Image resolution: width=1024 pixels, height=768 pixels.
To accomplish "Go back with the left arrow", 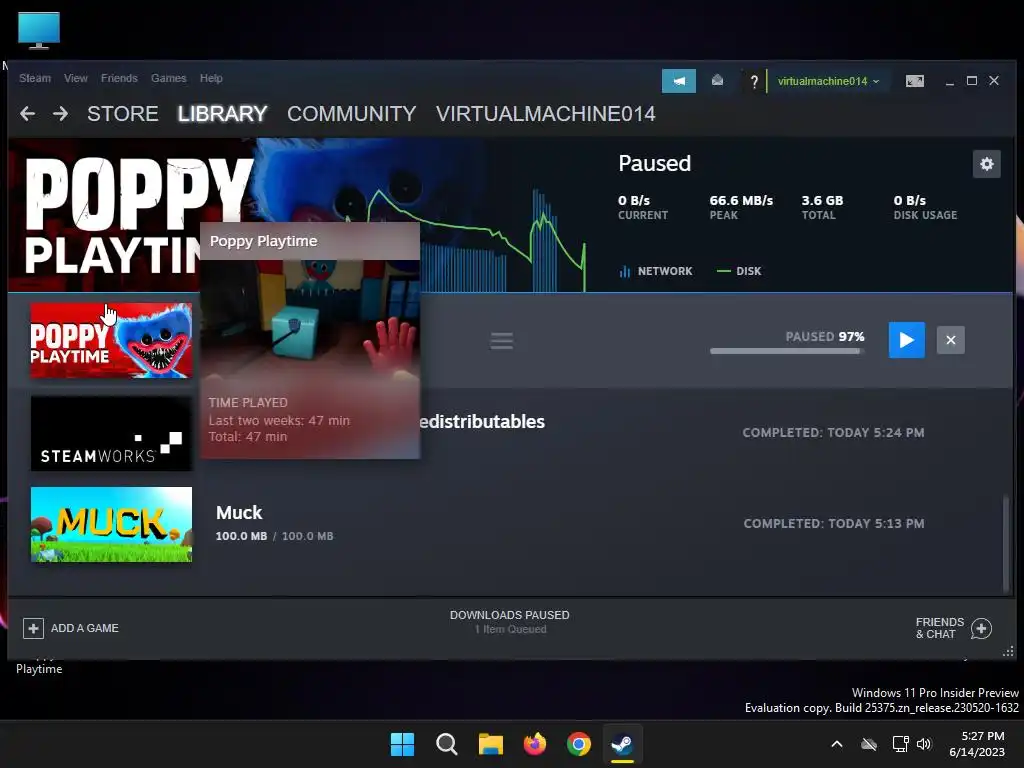I will pyautogui.click(x=27, y=114).
